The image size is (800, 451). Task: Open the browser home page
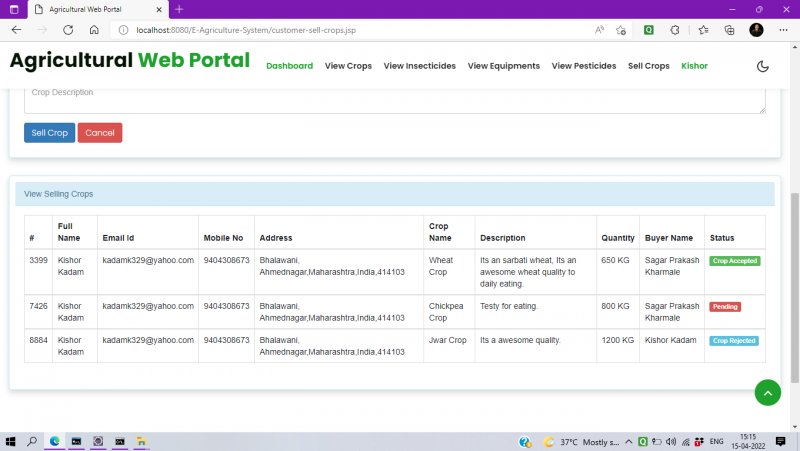pyautogui.click(x=94, y=30)
